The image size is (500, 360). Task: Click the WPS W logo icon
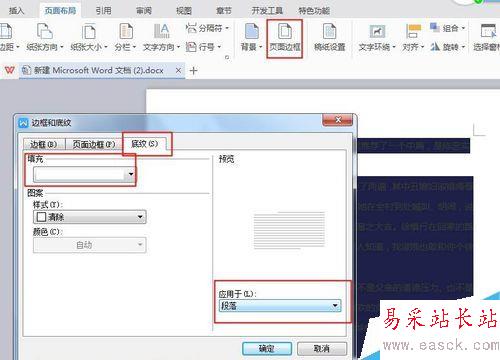pyautogui.click(x=10, y=70)
